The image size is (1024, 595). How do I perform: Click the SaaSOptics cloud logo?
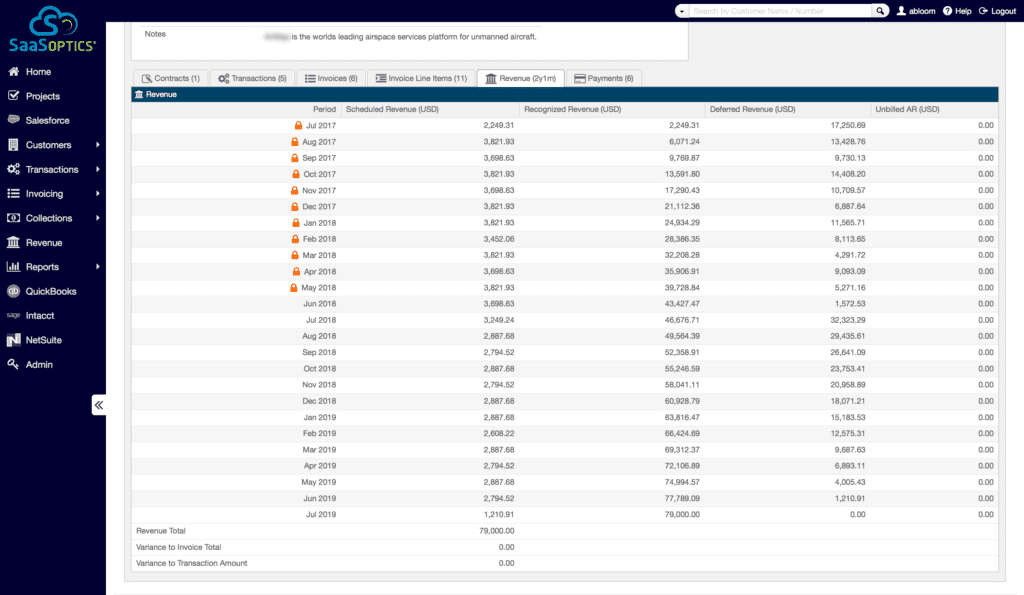click(52, 29)
